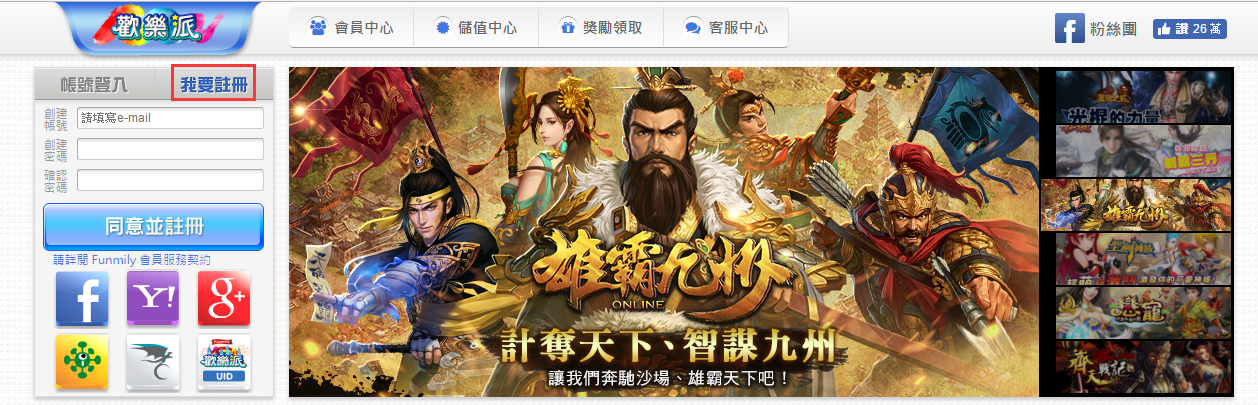Screen dimensions: 1258x405
Task: Click the 歡樂派 site logo
Action: point(158,28)
